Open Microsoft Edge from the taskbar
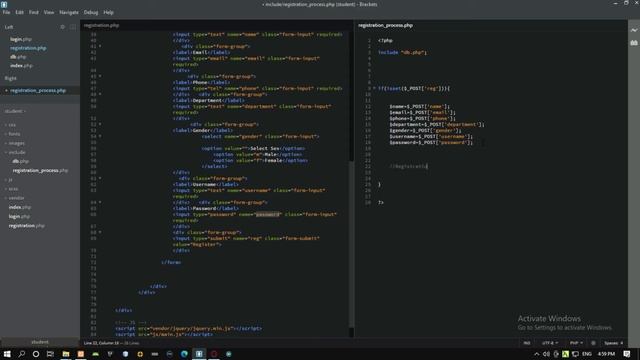Image resolution: width=640 pixels, height=360 pixels. [184, 354]
